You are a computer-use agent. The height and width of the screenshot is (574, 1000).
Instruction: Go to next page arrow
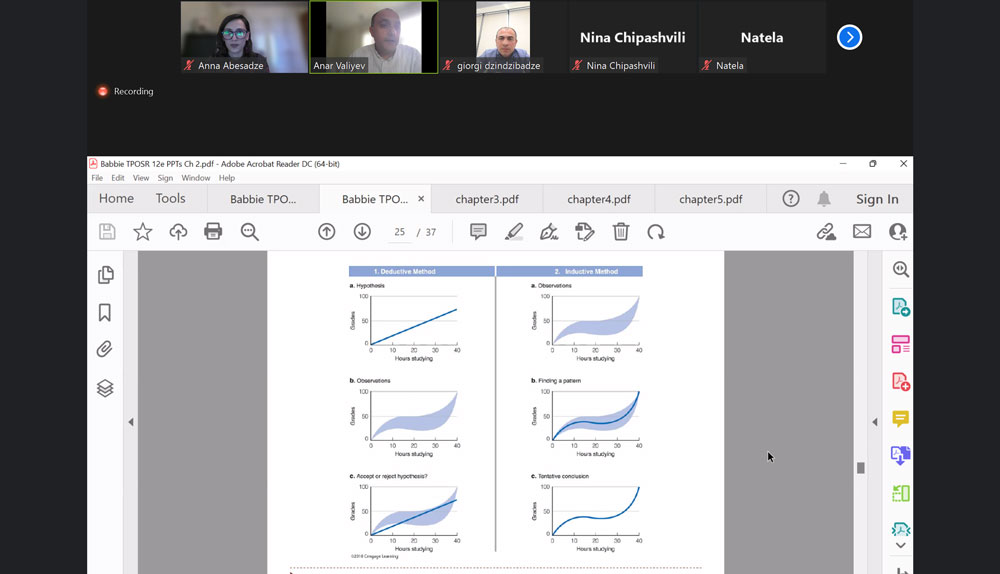tap(362, 232)
